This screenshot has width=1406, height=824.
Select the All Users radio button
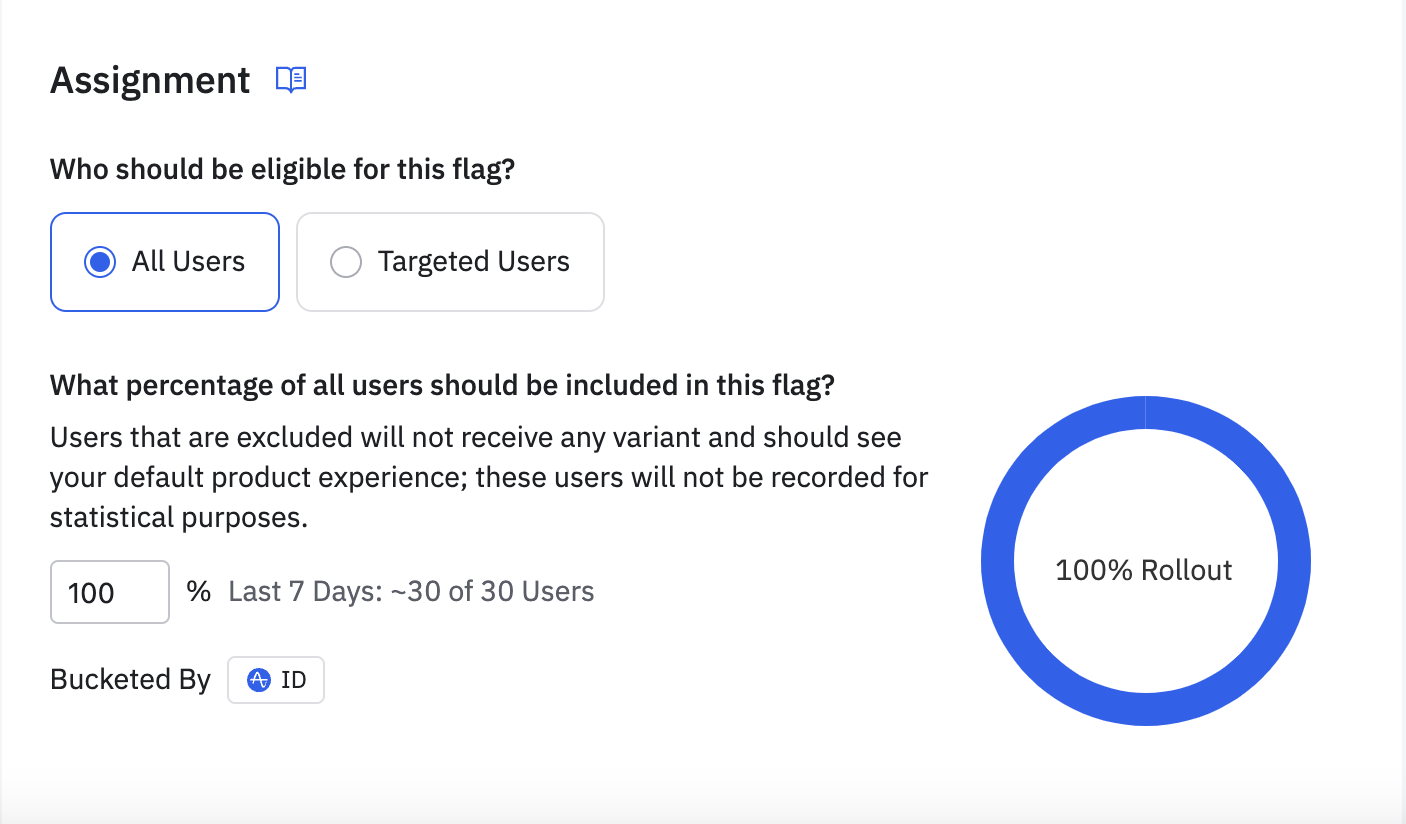click(100, 262)
